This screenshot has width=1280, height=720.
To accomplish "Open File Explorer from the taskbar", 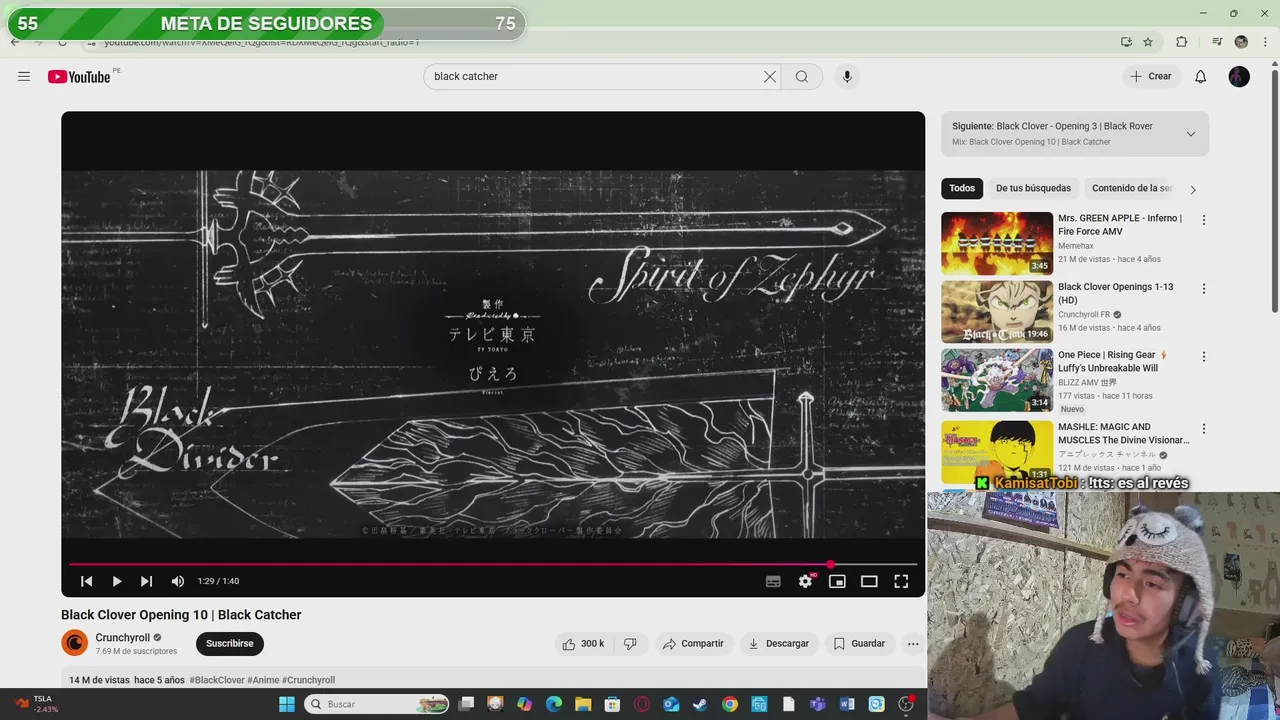I will (583, 704).
